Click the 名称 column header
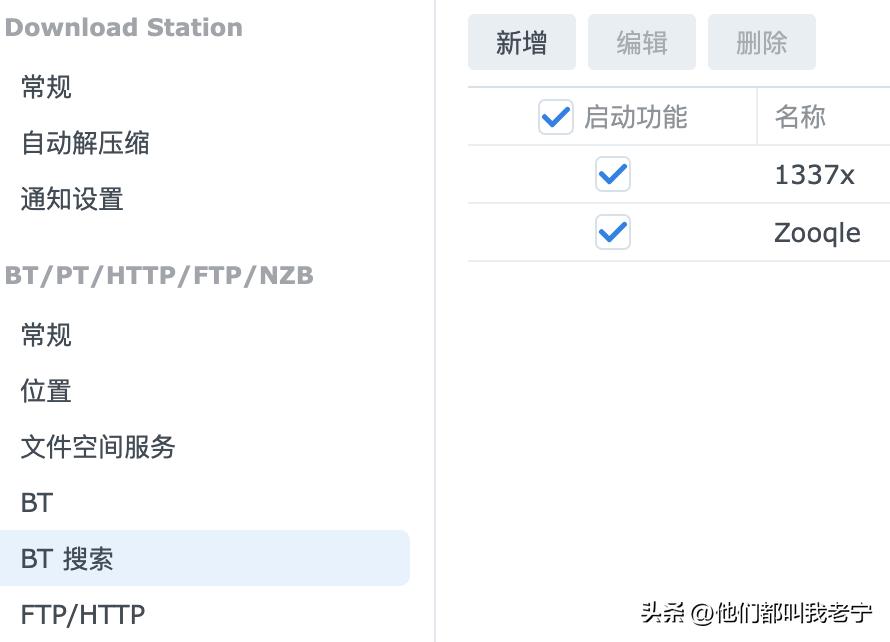The width and height of the screenshot is (890, 642). [x=800, y=117]
